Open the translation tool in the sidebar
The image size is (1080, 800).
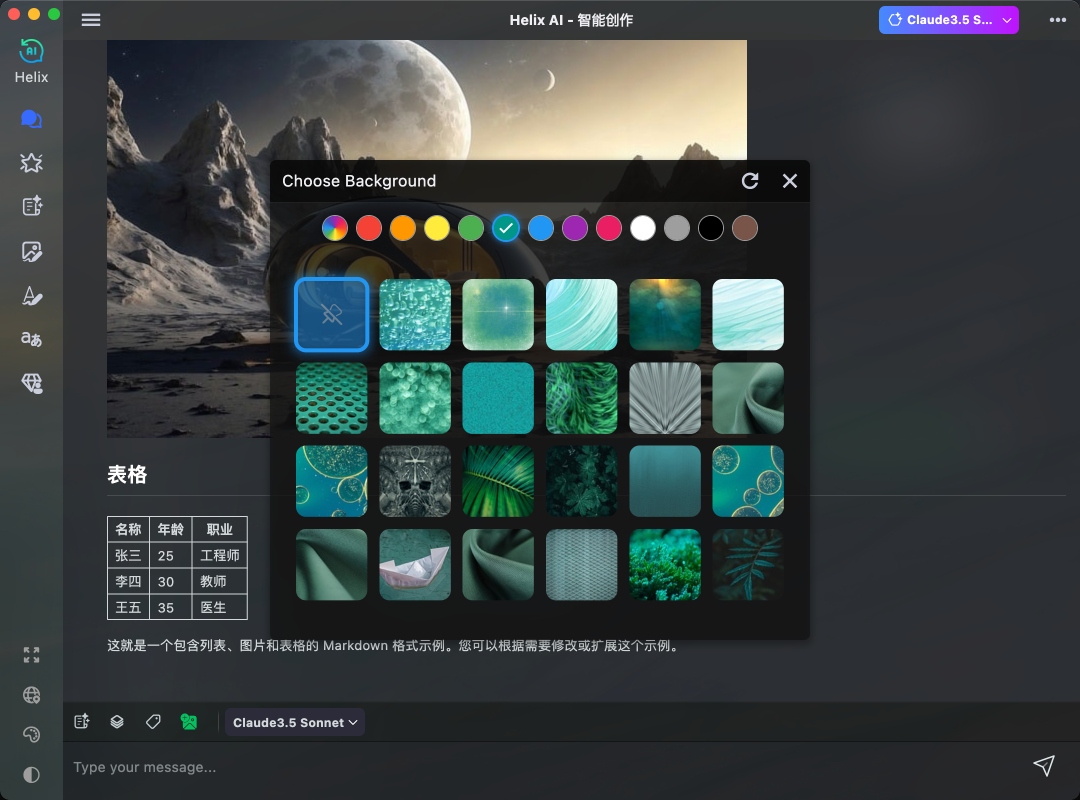pos(31,339)
